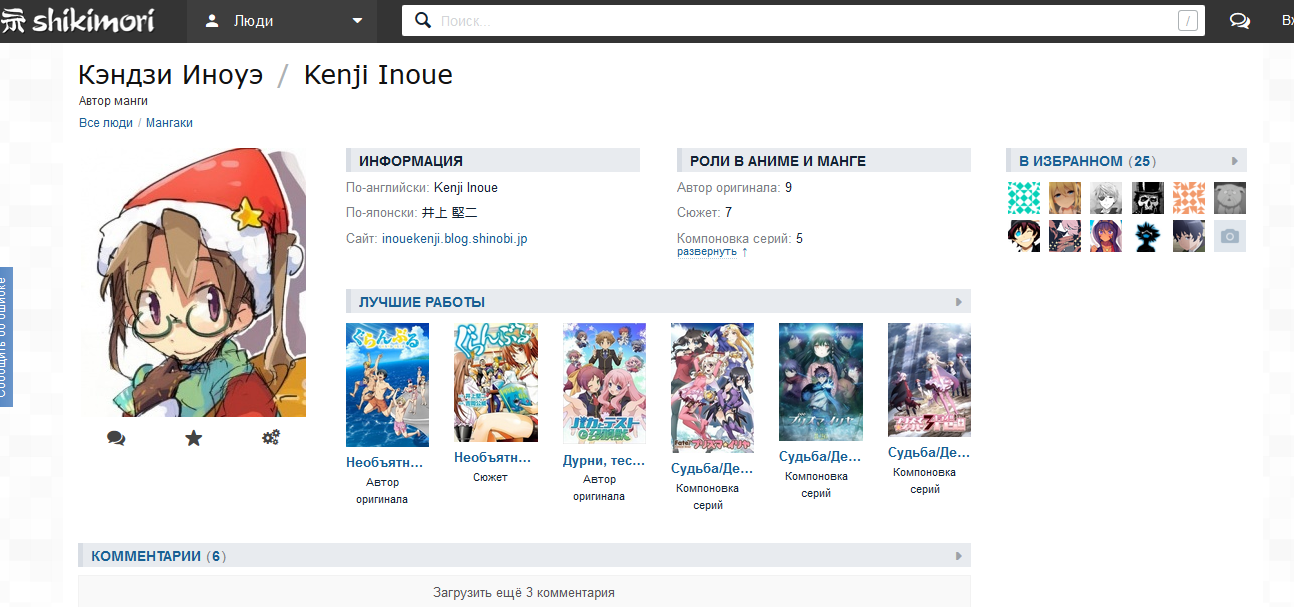The width and height of the screenshot is (1294, 611).
Task: Click the Baka to Test poster
Action: click(x=604, y=383)
